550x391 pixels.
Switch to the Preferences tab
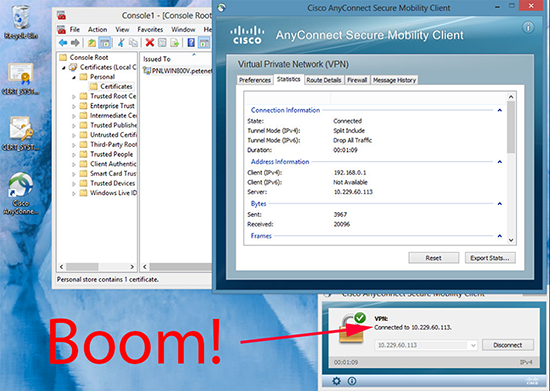tap(255, 80)
